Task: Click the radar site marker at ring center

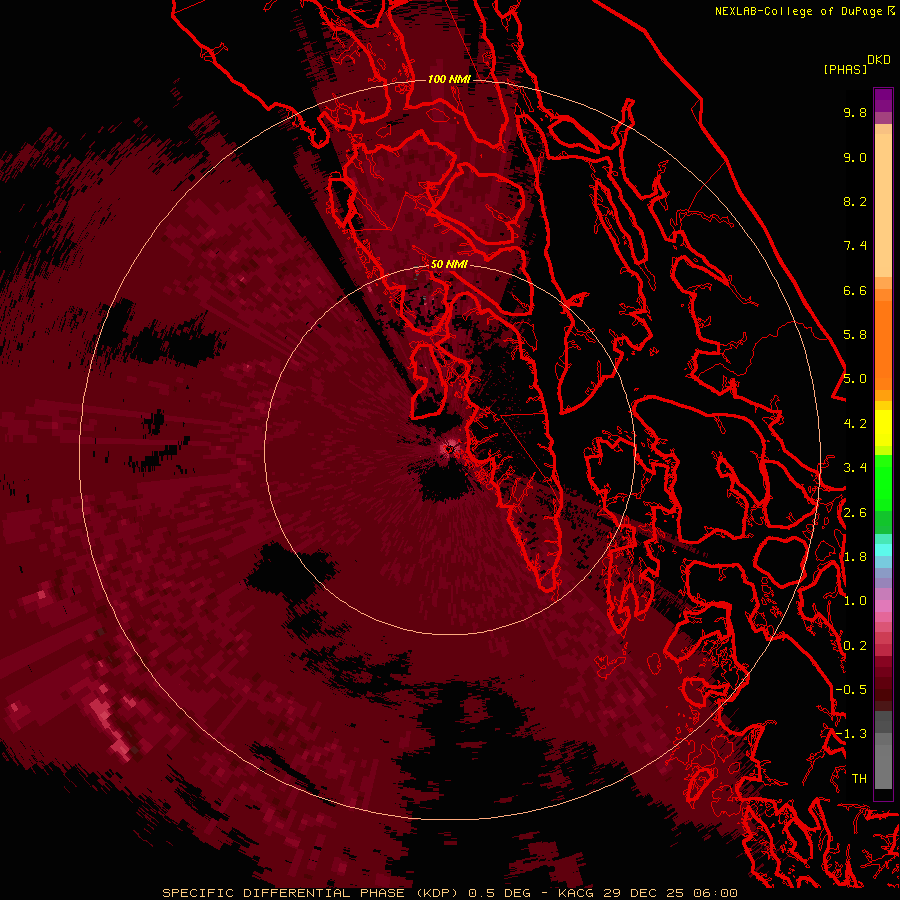Action: (450, 448)
